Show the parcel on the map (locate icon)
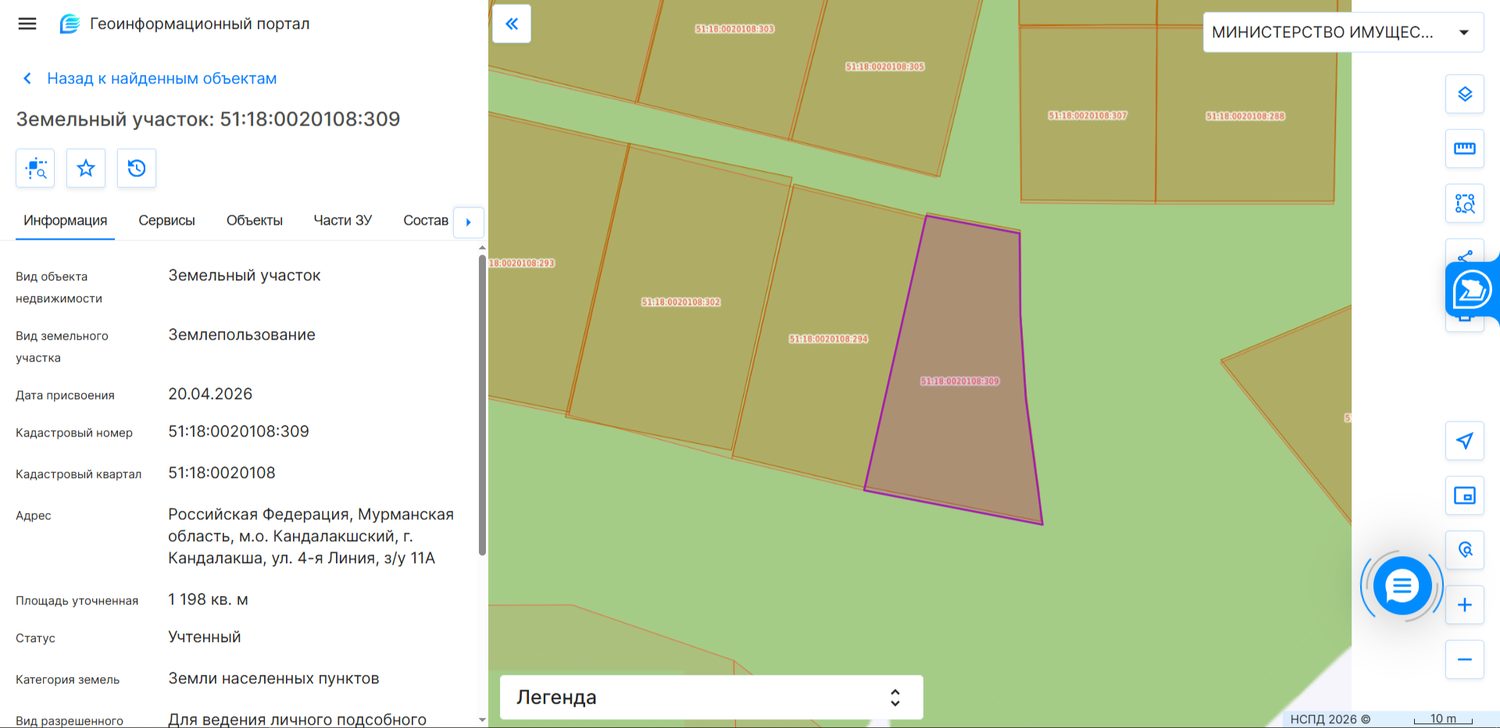Screen dimensions: 1500x728 click(35, 168)
